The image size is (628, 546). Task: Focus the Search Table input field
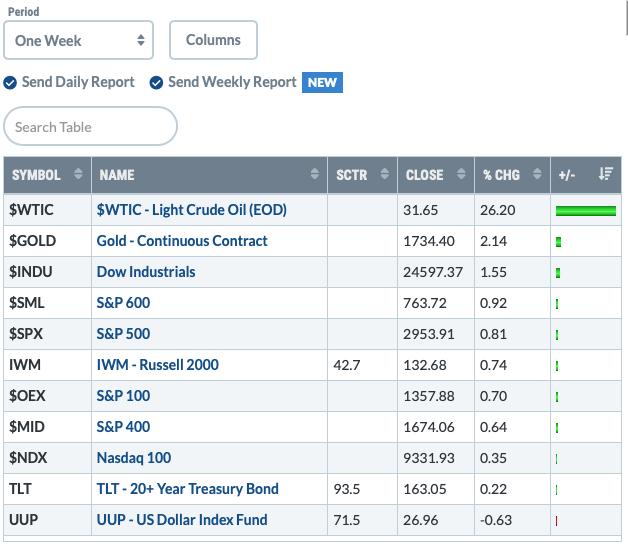pos(91,126)
